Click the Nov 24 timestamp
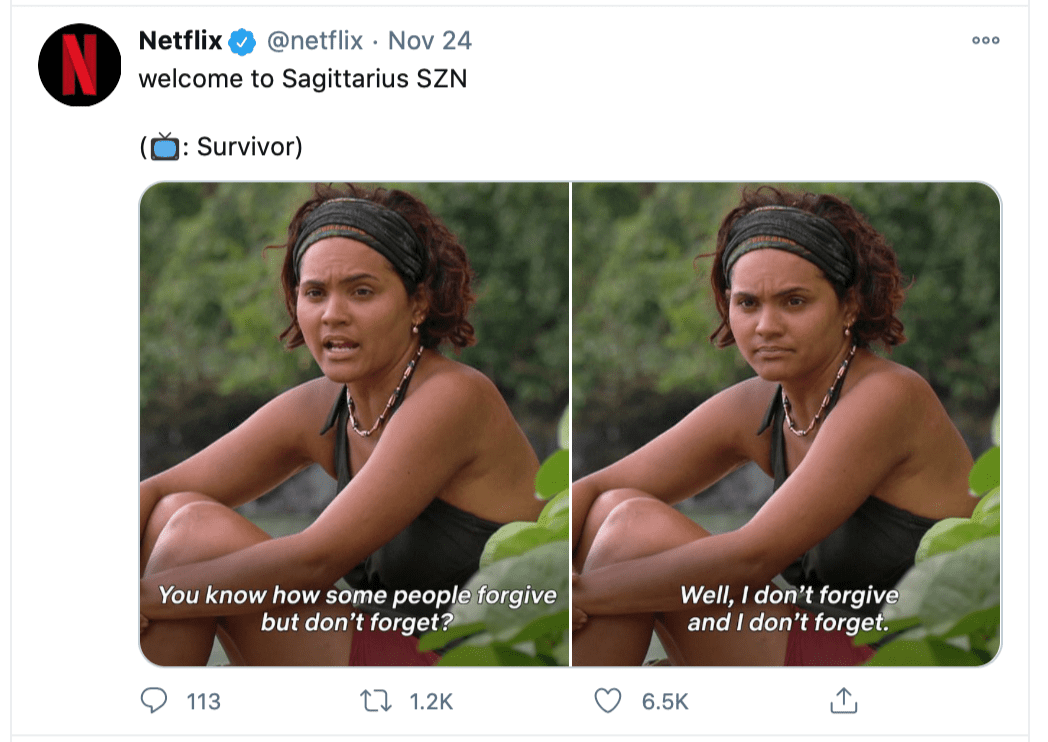This screenshot has height=742, width=1048. [x=430, y=41]
